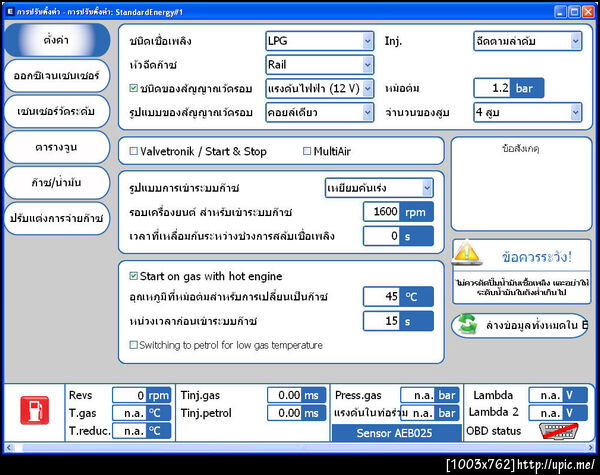Click the red fuel pump icon
Viewport: 600px width, 475px height.
click(34, 410)
